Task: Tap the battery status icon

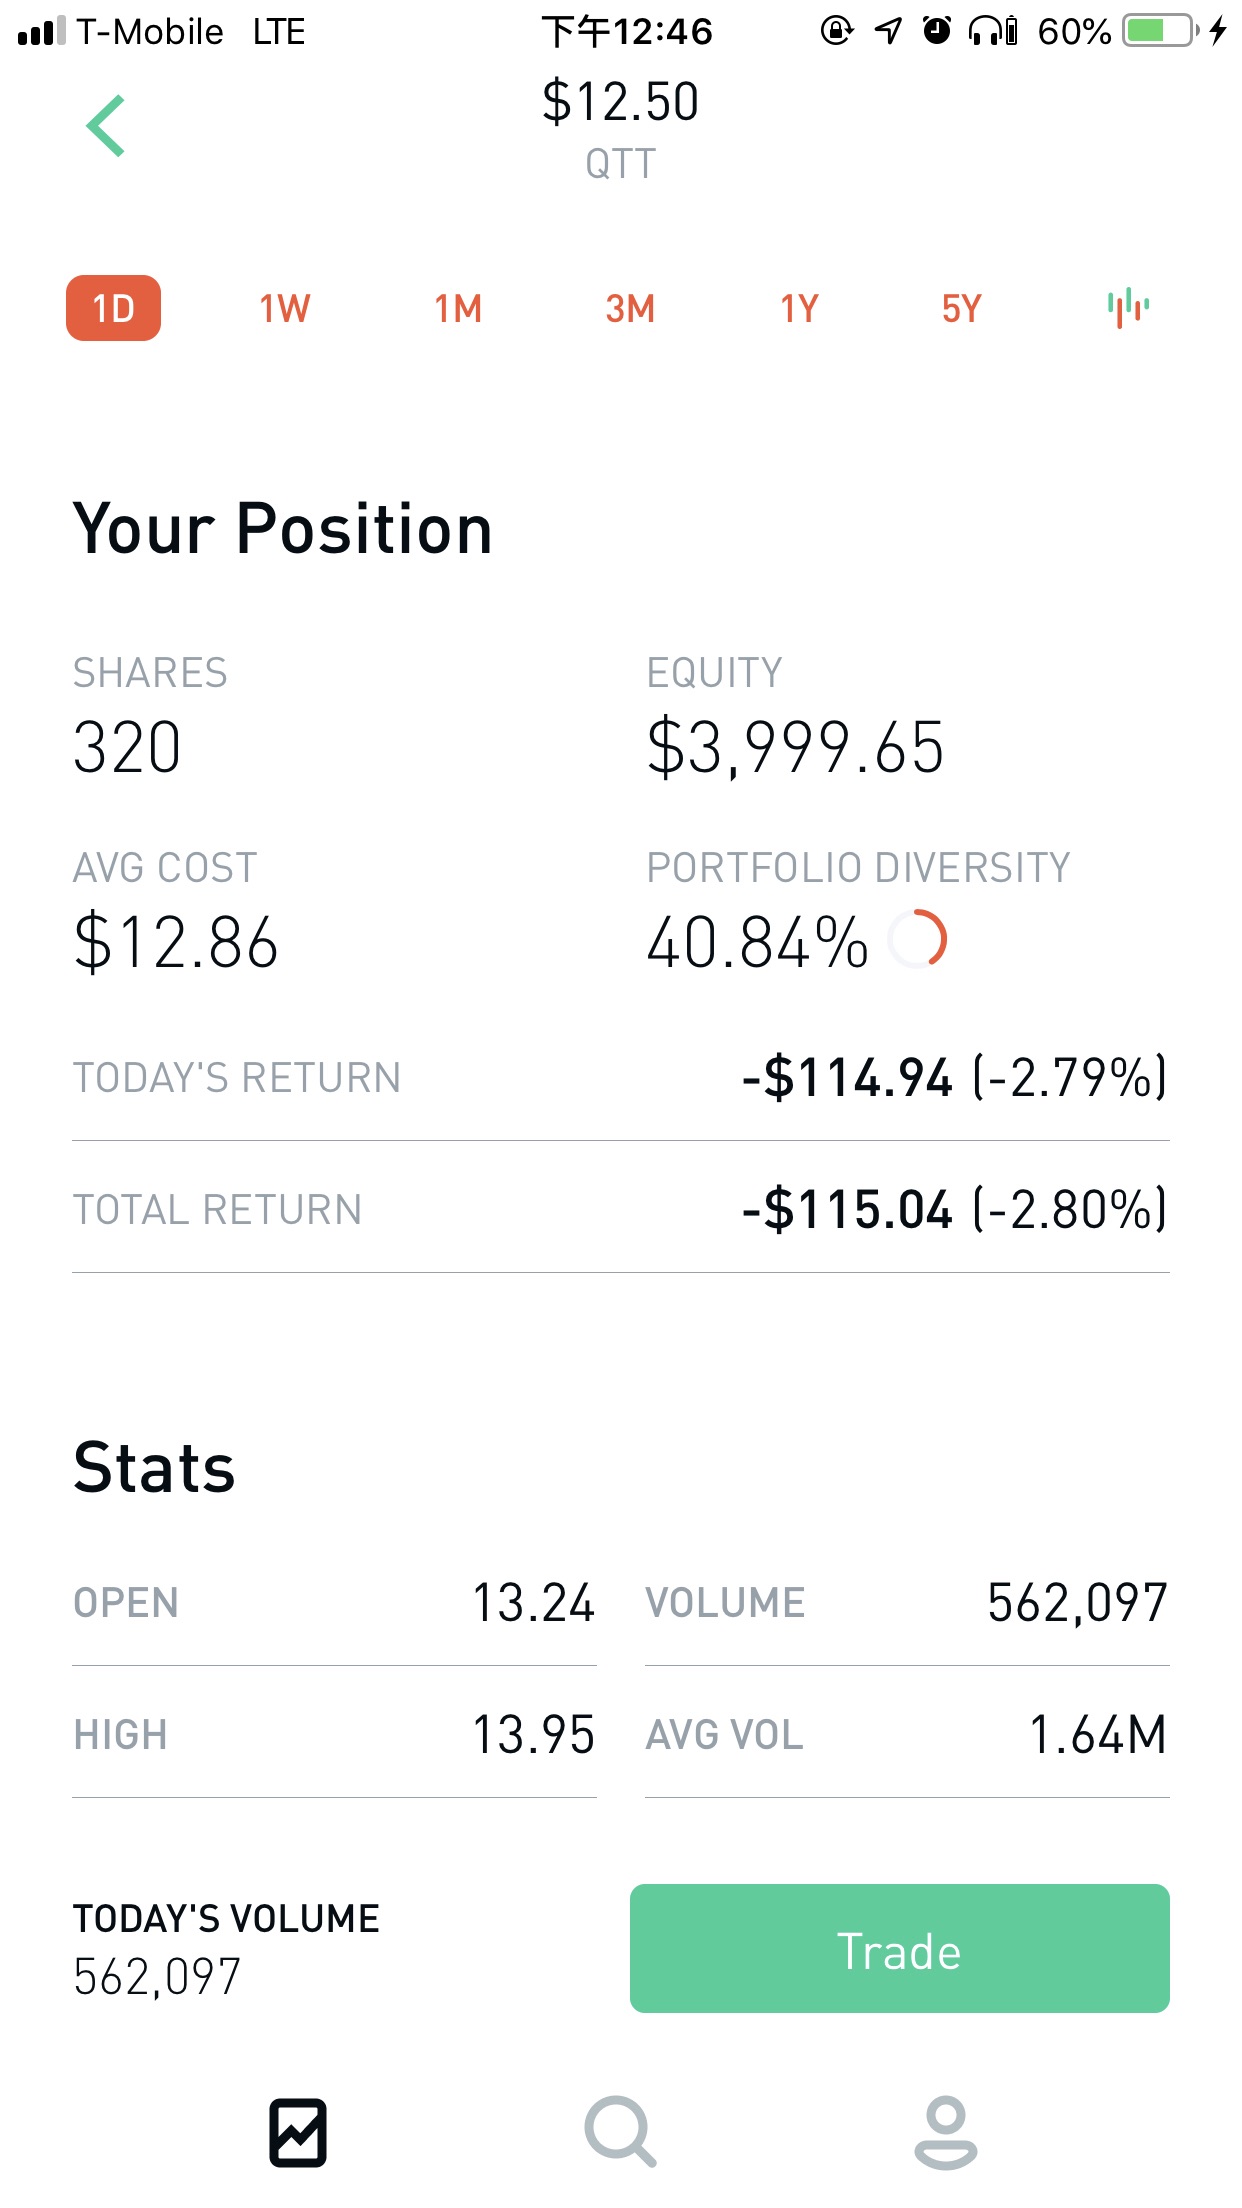Action: click(1160, 31)
